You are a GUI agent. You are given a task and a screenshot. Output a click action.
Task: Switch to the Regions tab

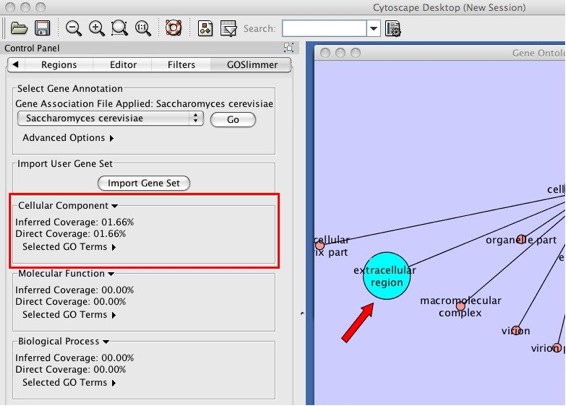coord(59,65)
